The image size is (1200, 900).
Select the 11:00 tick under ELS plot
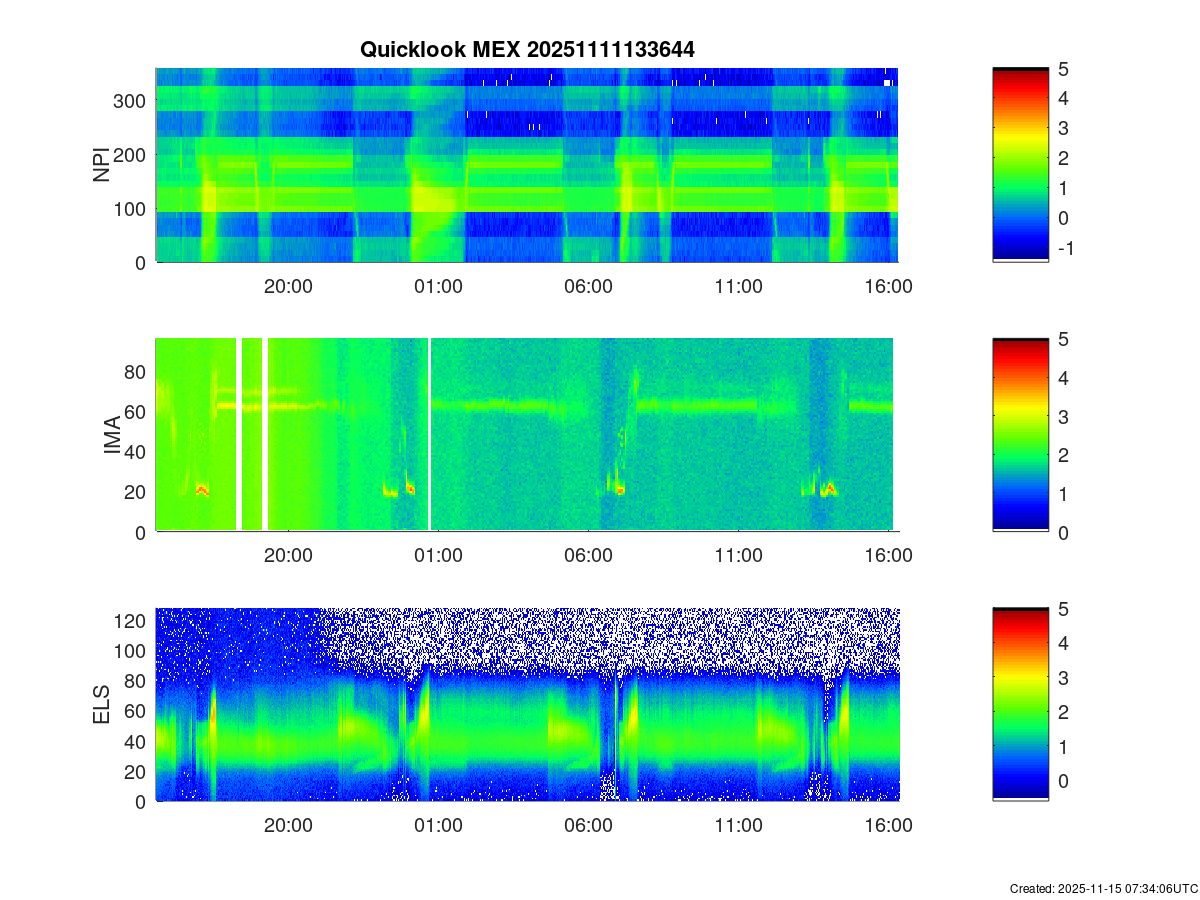click(738, 827)
